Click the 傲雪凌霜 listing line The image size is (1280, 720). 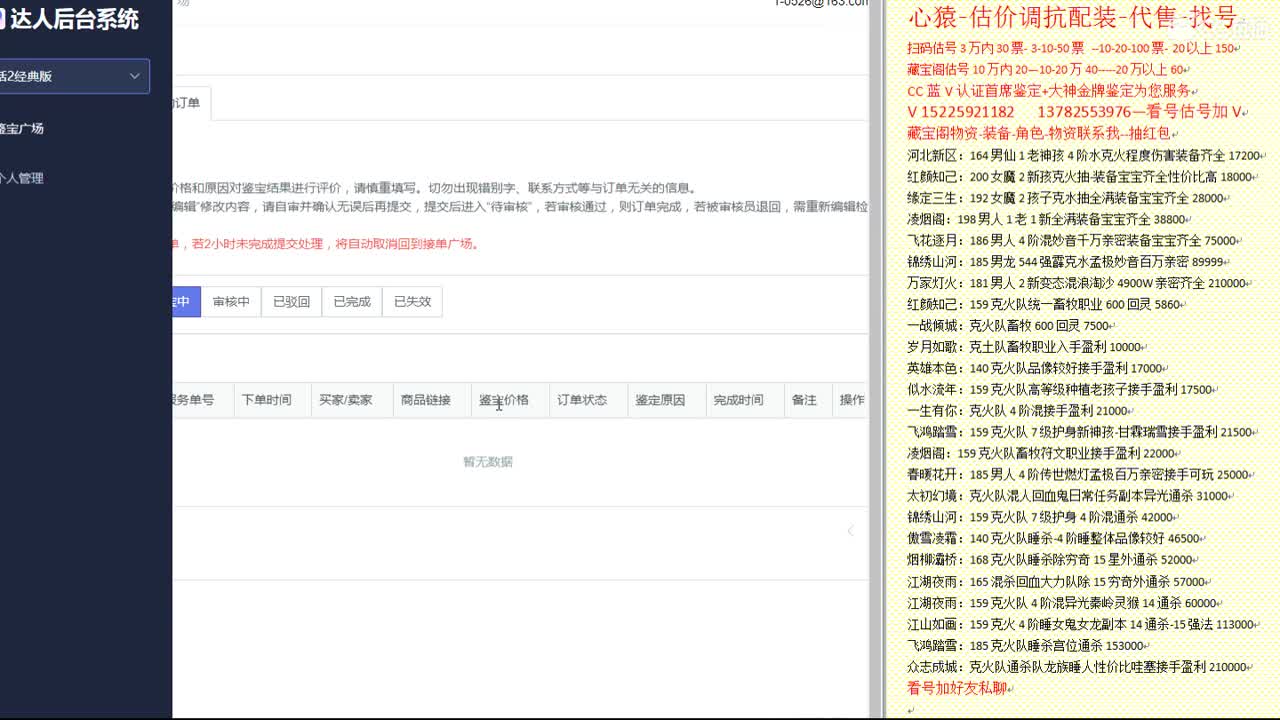(x=1057, y=539)
